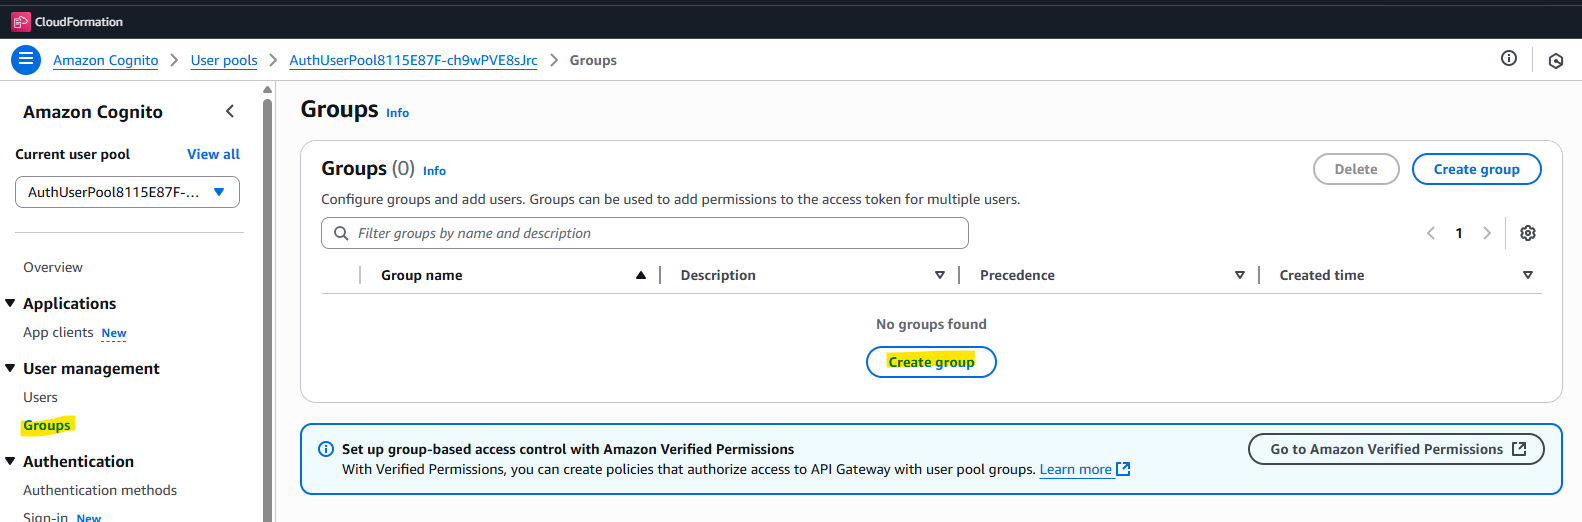Collapse the User management section

point(10,368)
